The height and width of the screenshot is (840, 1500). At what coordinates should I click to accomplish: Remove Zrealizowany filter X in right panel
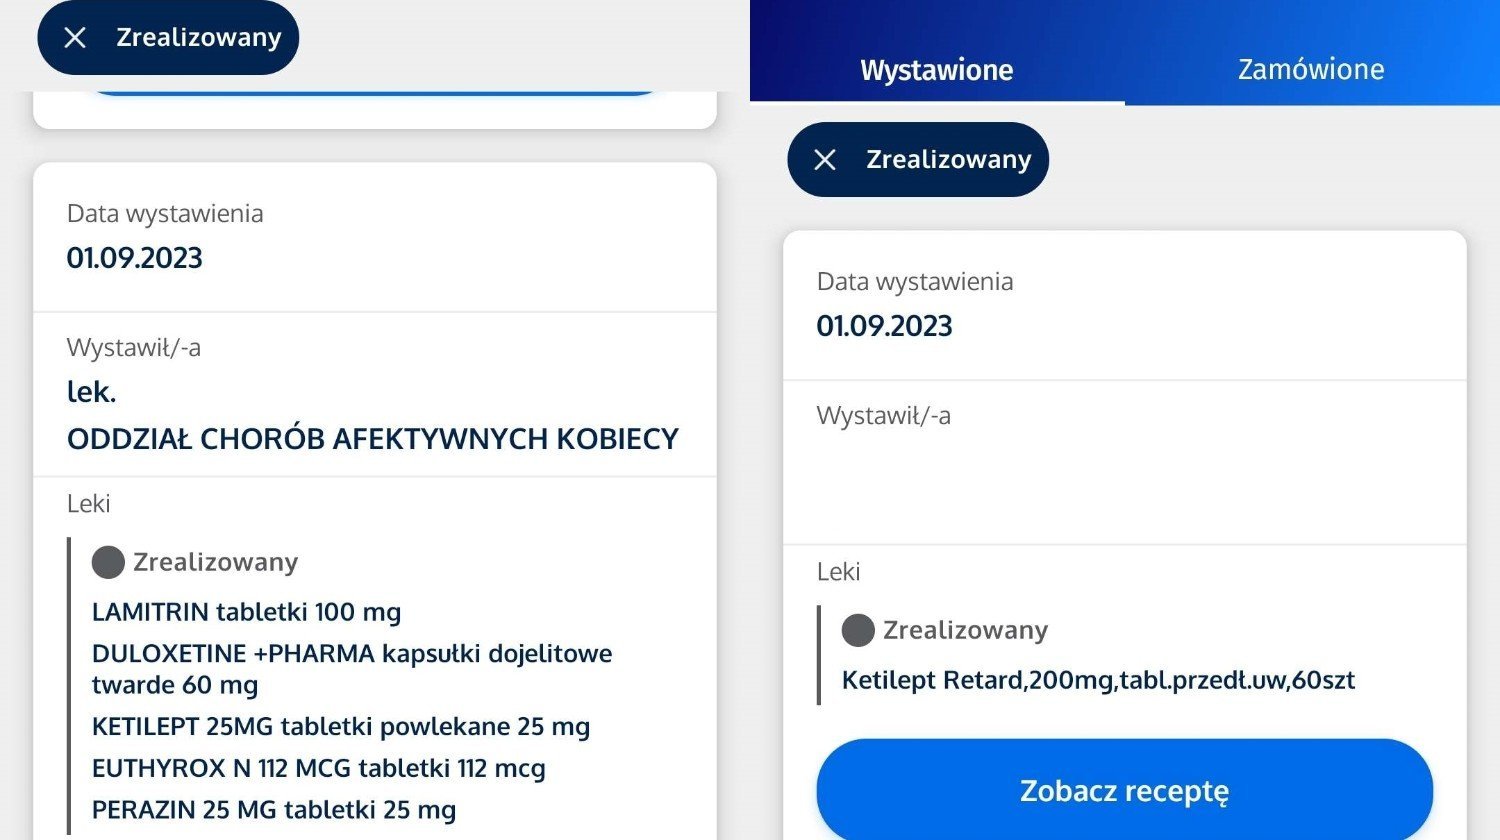pos(825,160)
